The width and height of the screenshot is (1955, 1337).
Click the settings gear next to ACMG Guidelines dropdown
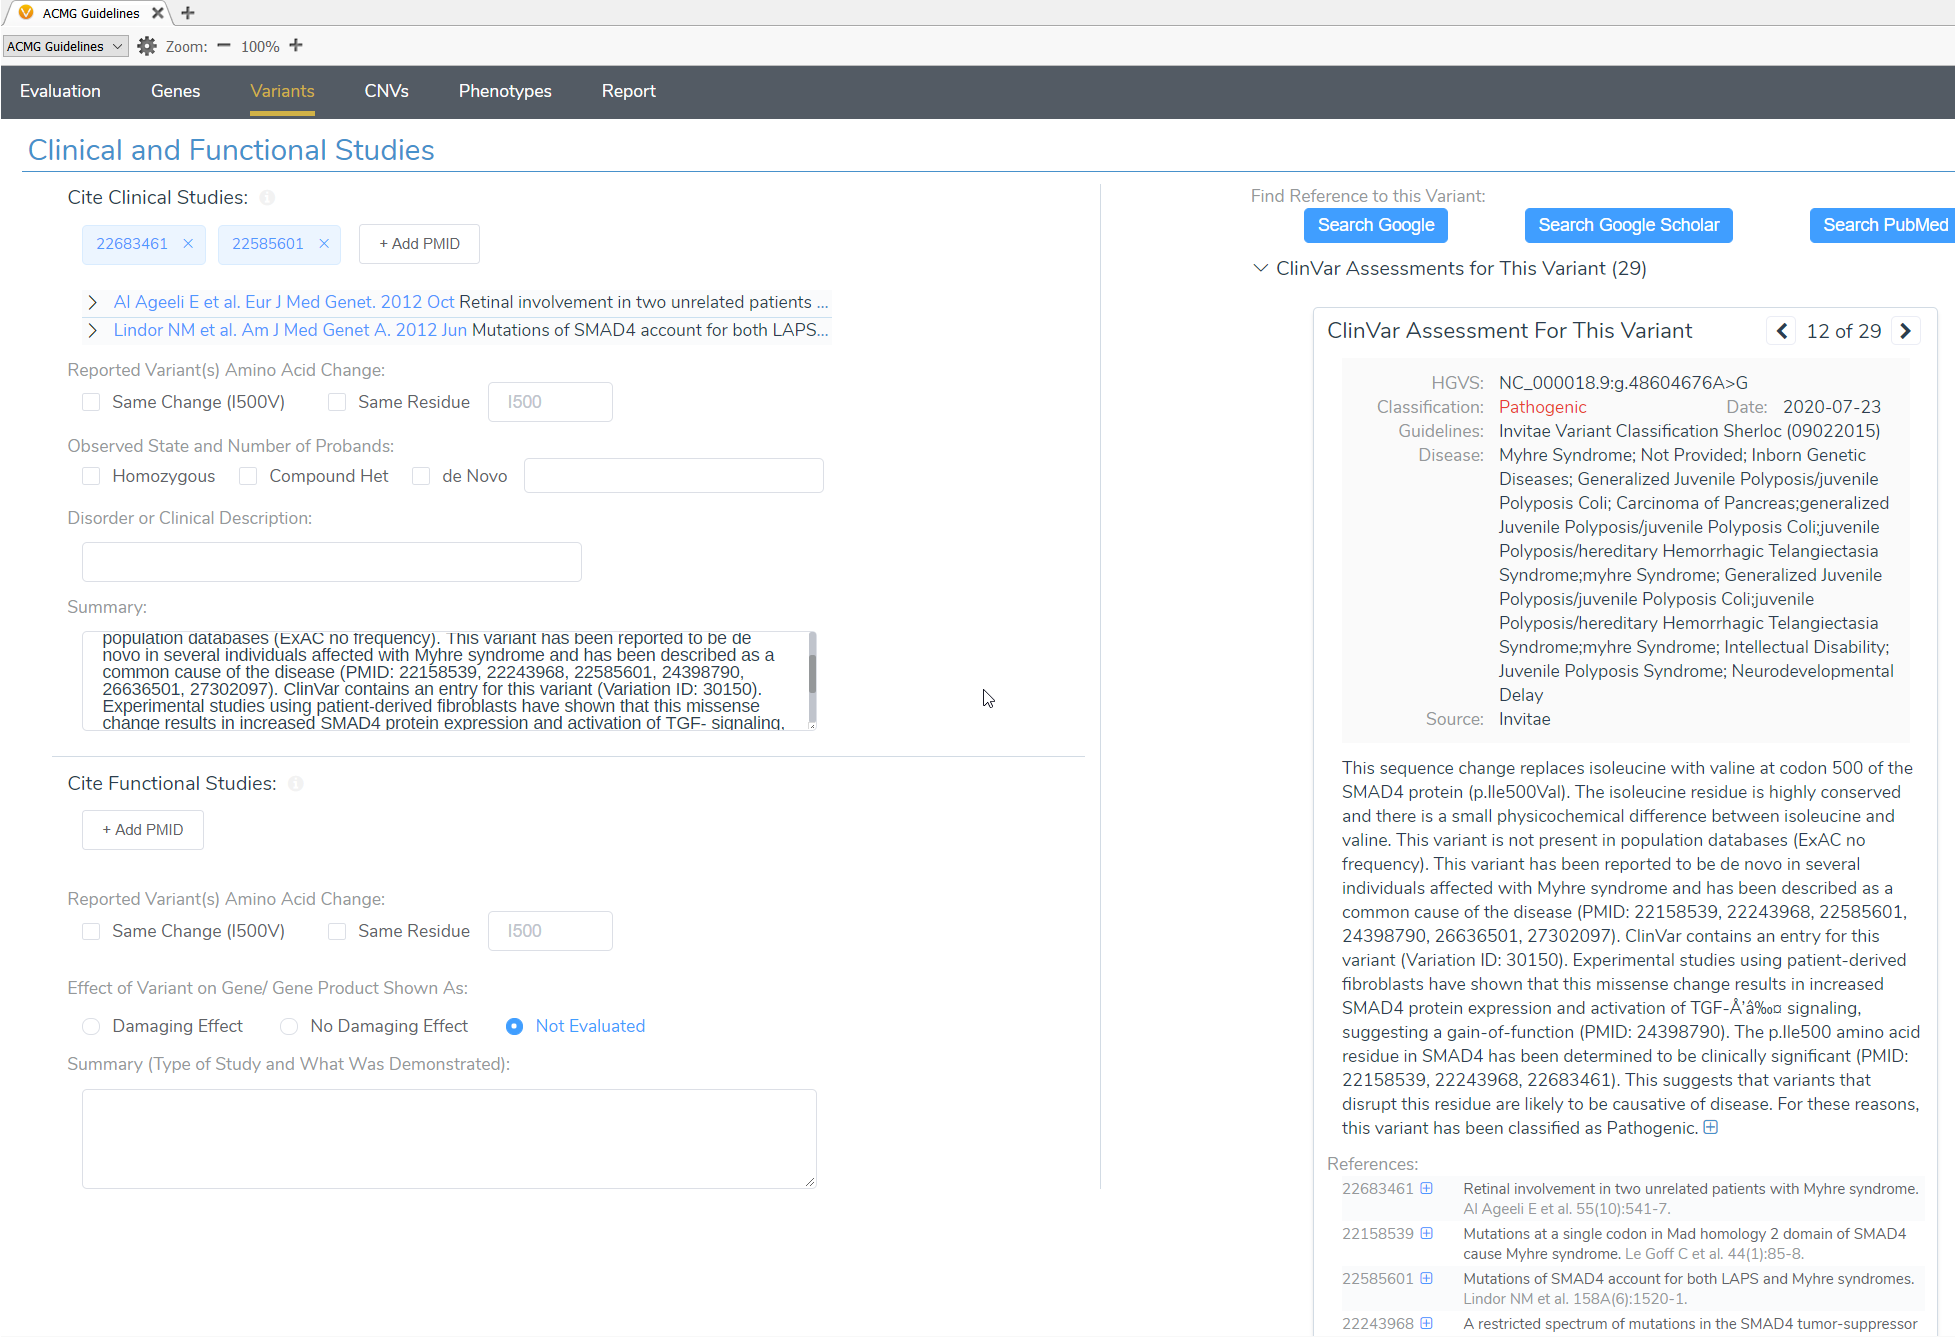pyautogui.click(x=146, y=46)
